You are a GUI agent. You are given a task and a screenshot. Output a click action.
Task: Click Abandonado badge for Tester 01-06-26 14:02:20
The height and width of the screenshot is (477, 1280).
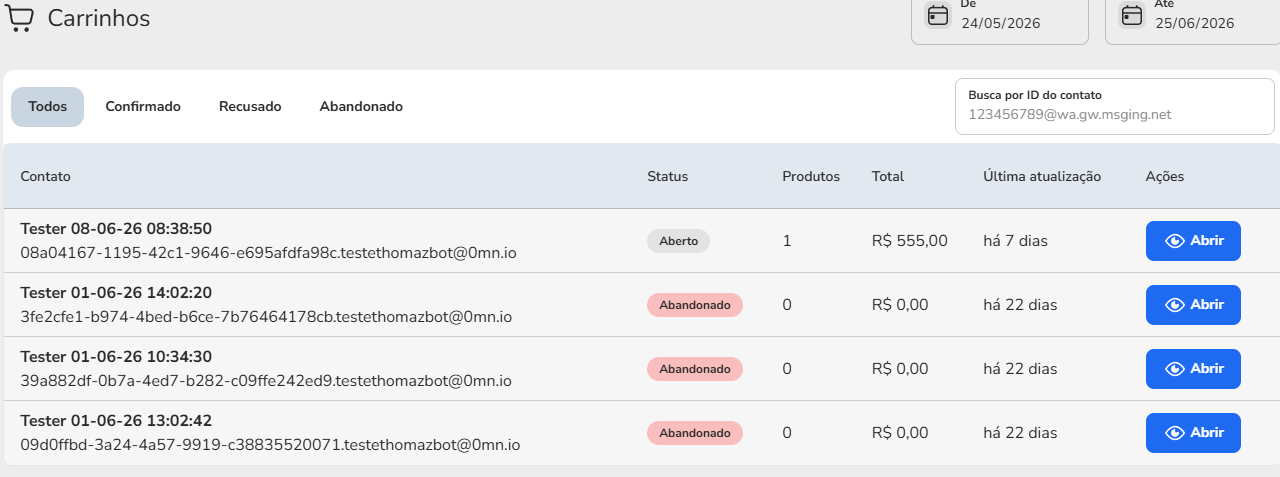coord(695,305)
